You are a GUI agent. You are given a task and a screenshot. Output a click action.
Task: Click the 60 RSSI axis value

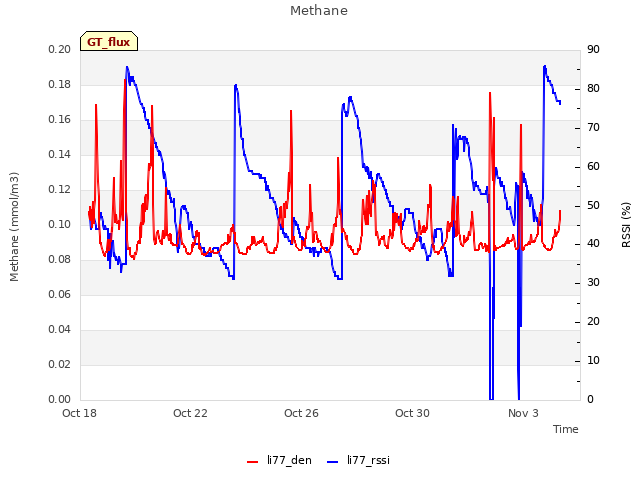tap(593, 167)
